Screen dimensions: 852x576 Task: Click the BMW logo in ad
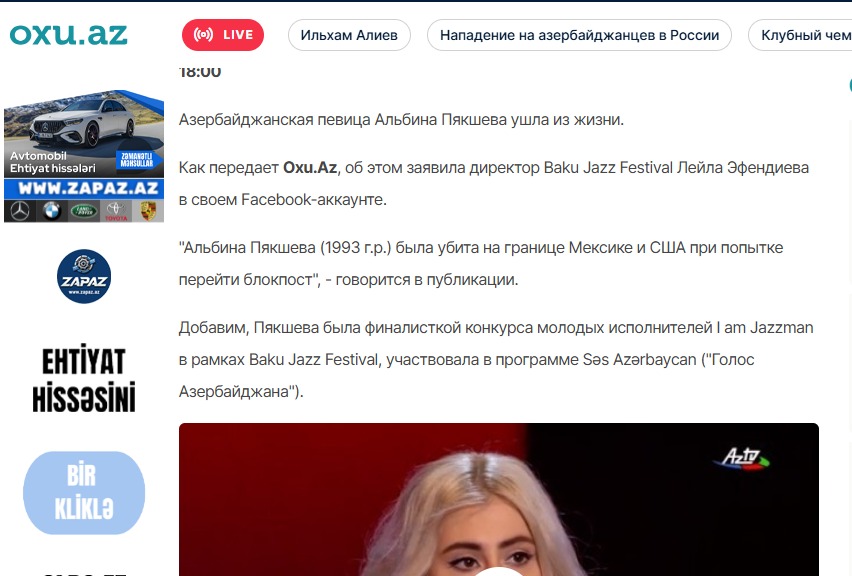52,211
